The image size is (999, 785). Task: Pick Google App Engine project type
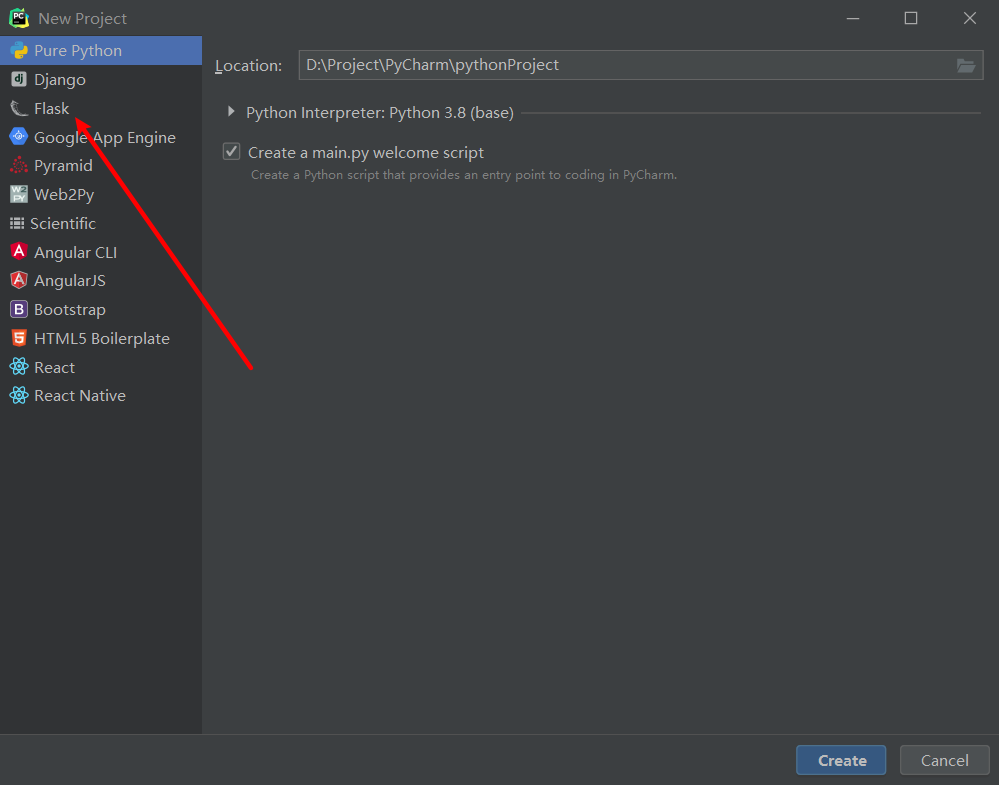pyautogui.click(x=101, y=137)
